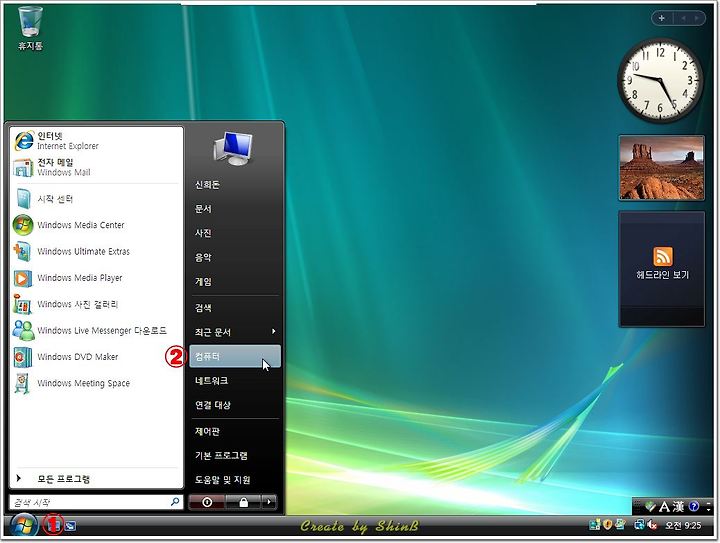Click the analog clock gadget

(660, 80)
